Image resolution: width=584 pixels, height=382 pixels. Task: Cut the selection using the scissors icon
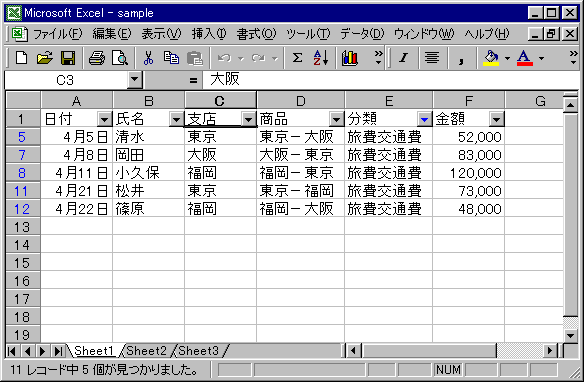pyautogui.click(x=148, y=58)
